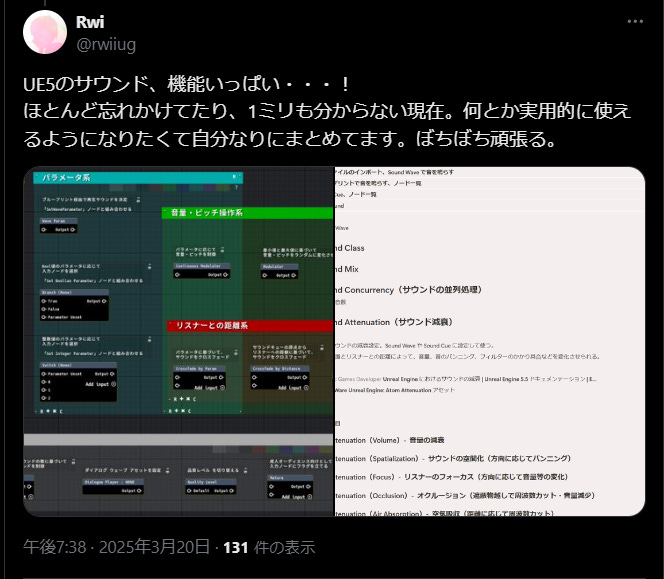Select the Quality Level node
Viewport: 664px width, 579px height.
pos(210,487)
